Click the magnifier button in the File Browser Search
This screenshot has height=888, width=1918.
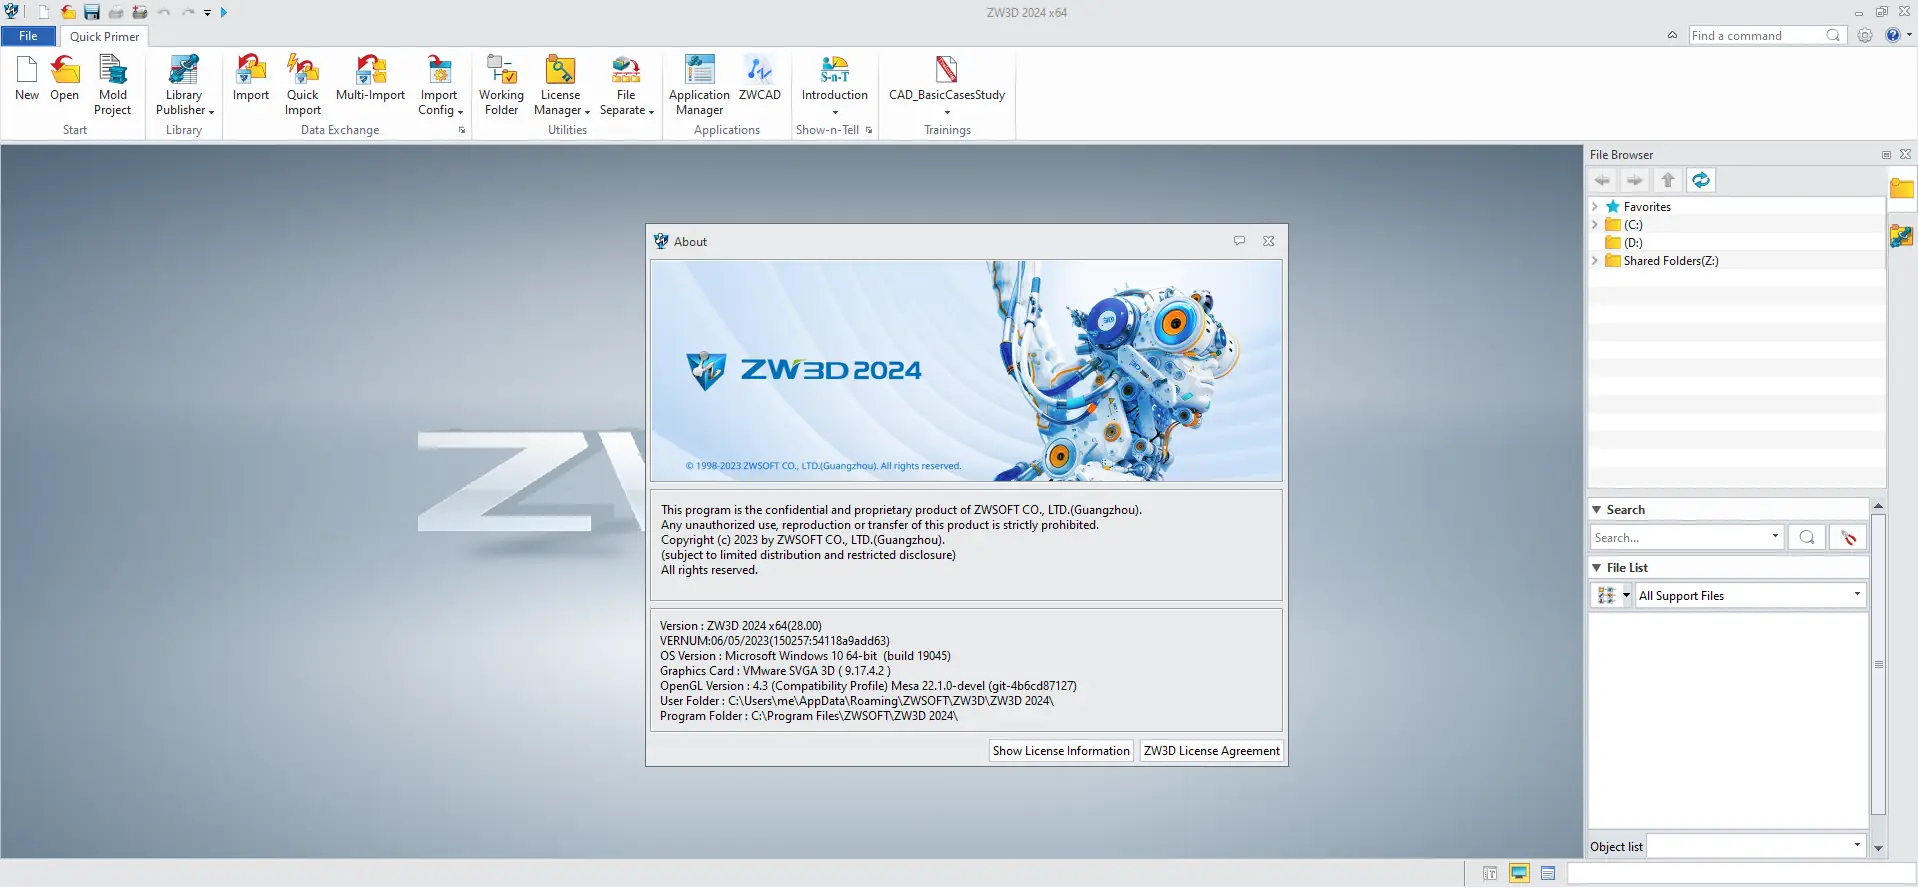click(1807, 537)
